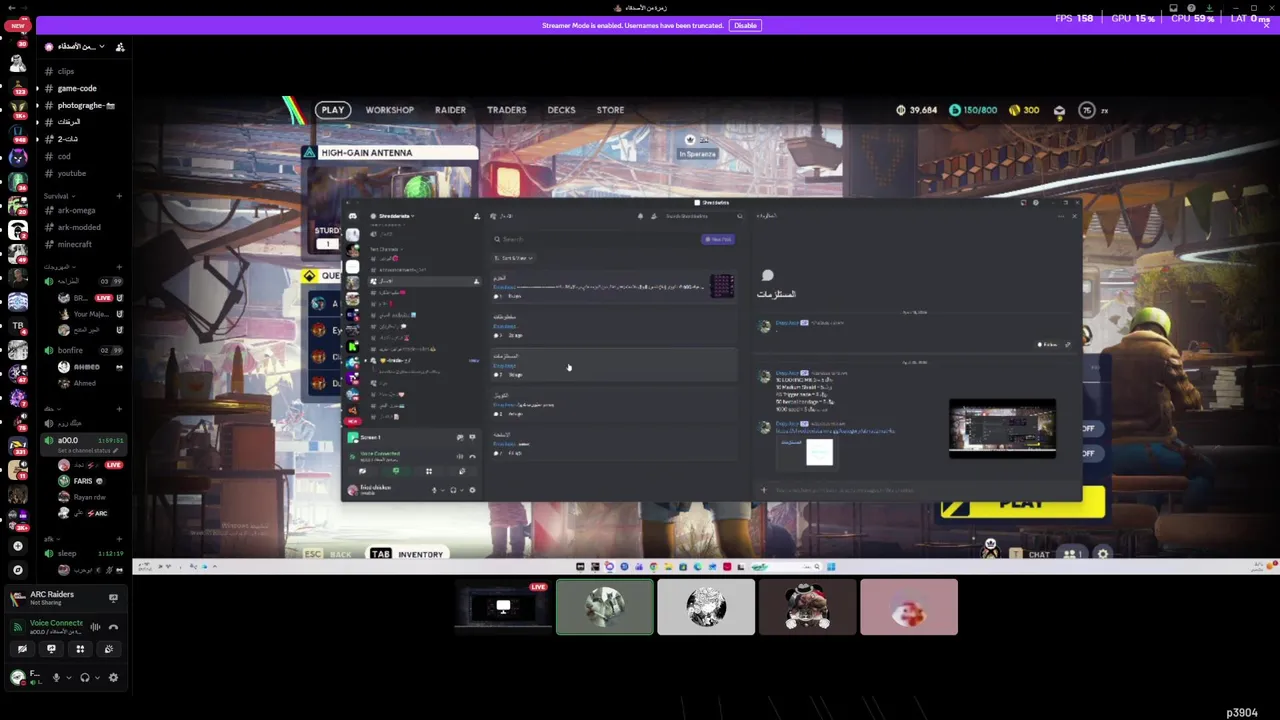Viewport: 1280px width, 720px height.
Task: Toggle the camera on
Action: (x=22, y=649)
